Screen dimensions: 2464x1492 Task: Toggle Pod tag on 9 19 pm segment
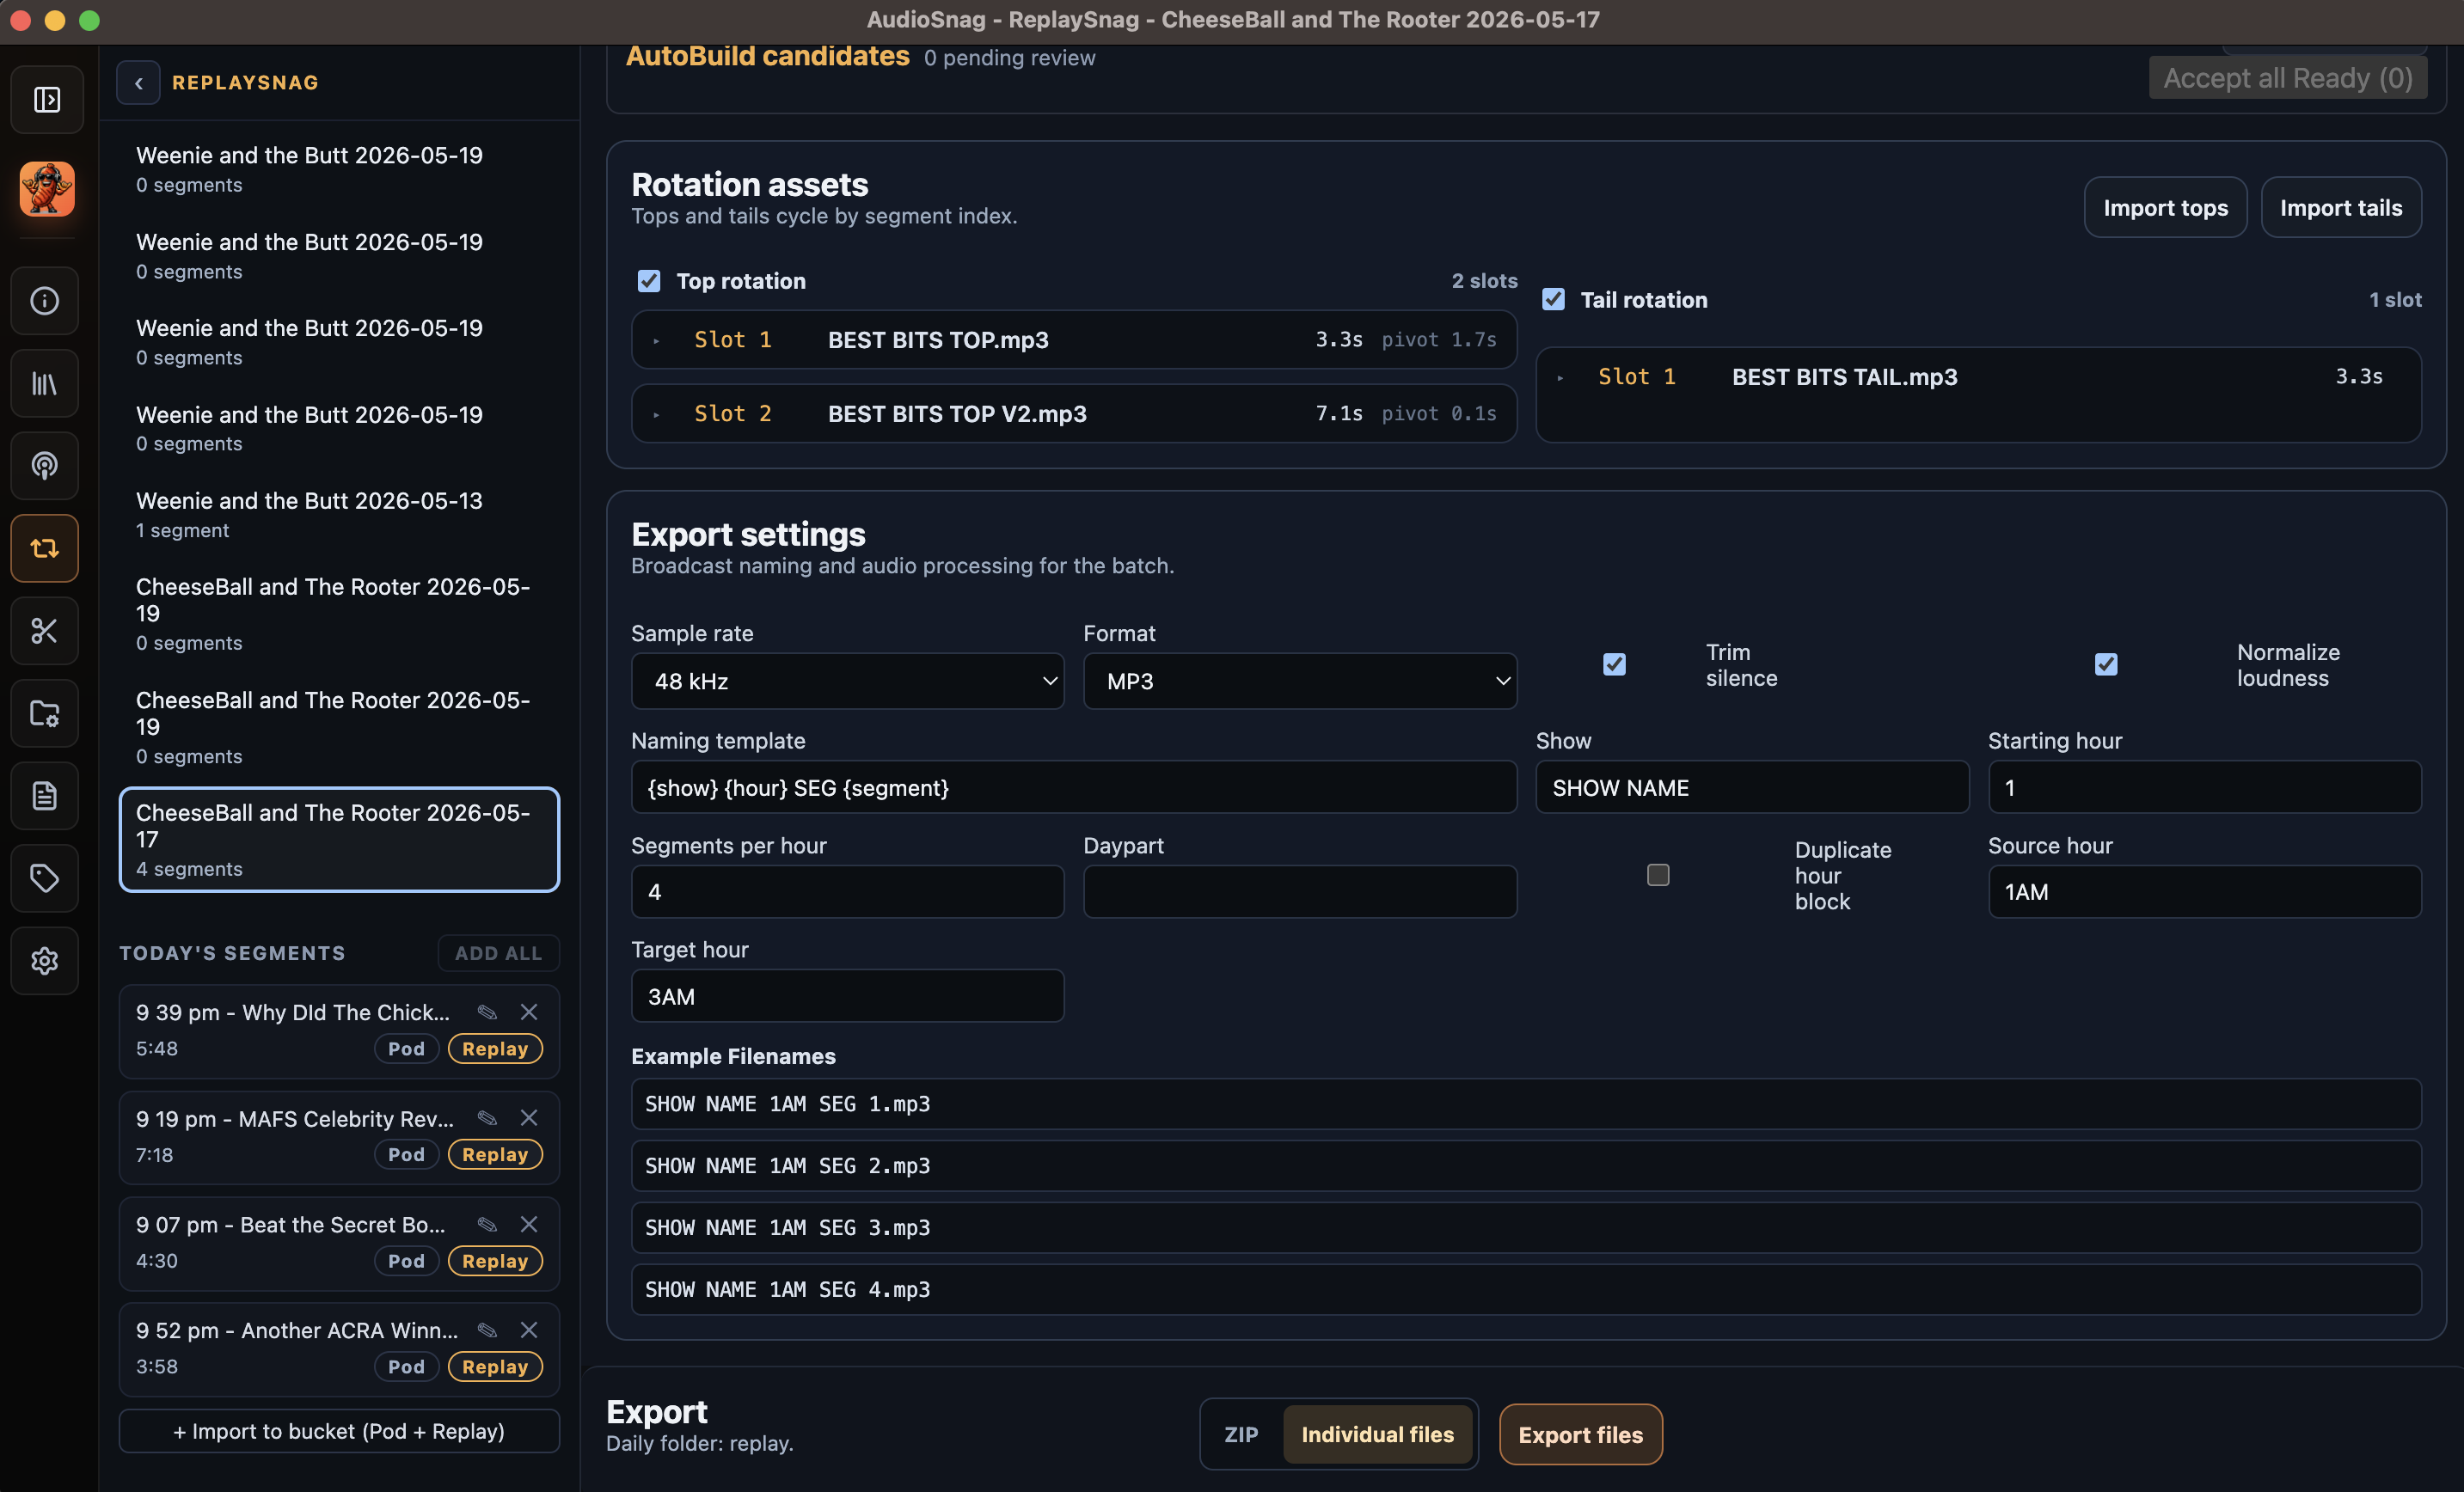pos(406,1155)
